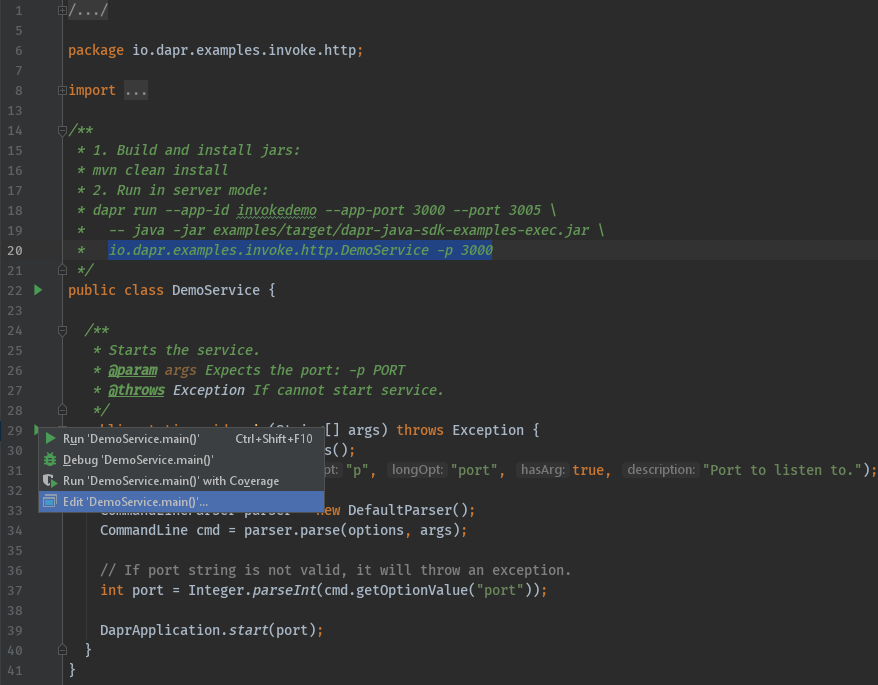Click line number 20 in the gutter

tap(14, 250)
